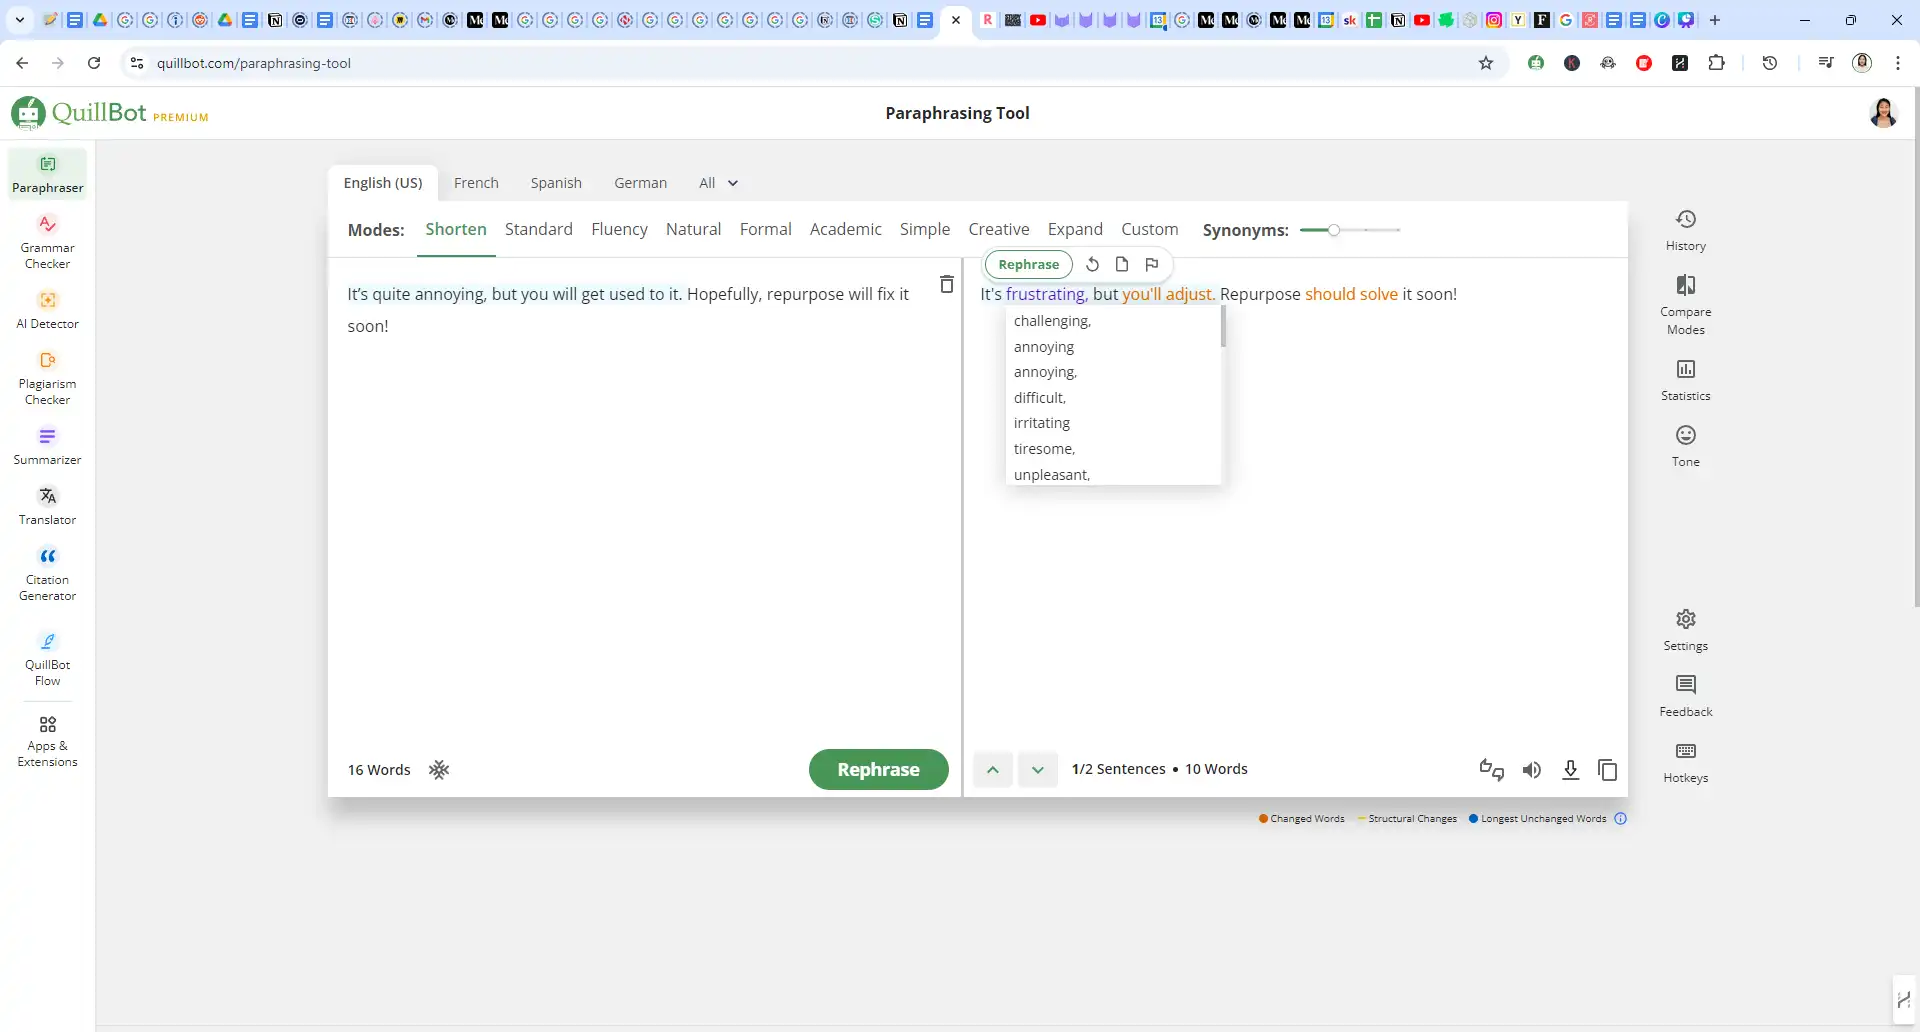Open the Tone panel
Image resolution: width=1920 pixels, height=1032 pixels.
point(1685,446)
